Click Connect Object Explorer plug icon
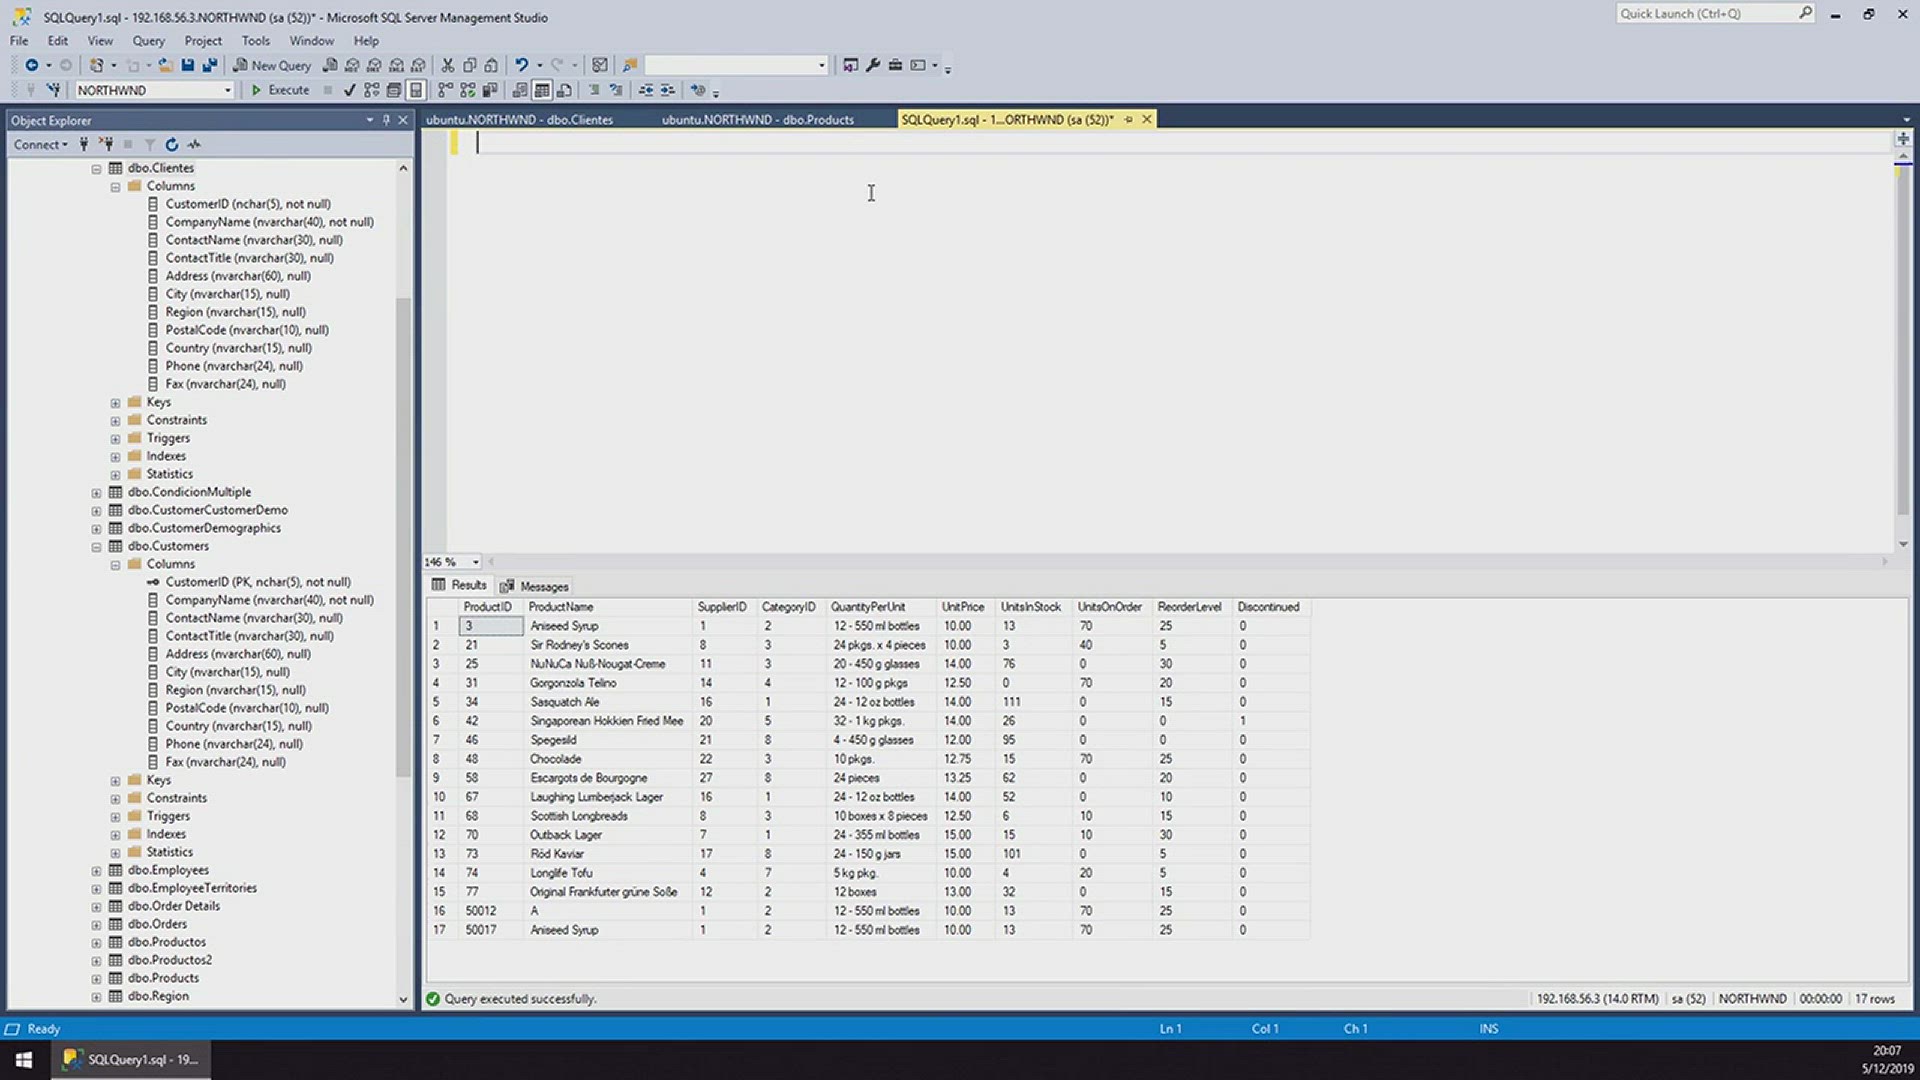 coord(84,145)
